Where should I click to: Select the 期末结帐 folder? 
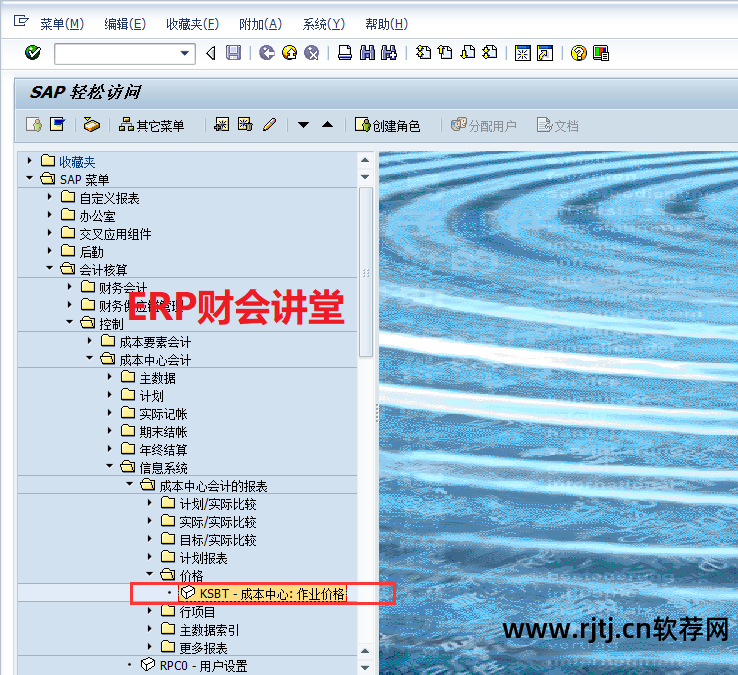pos(163,432)
